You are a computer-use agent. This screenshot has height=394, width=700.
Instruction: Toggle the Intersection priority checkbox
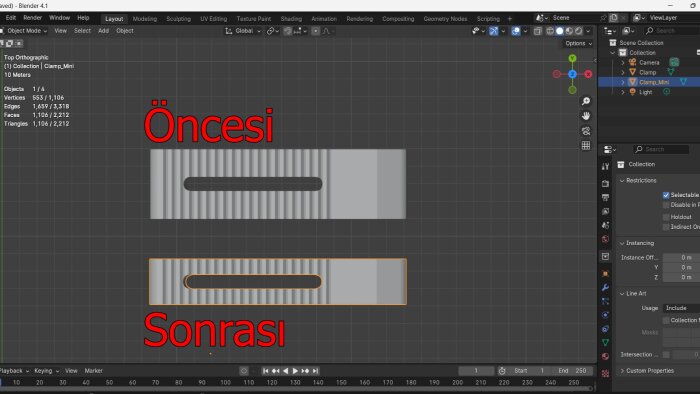[x=666, y=355]
